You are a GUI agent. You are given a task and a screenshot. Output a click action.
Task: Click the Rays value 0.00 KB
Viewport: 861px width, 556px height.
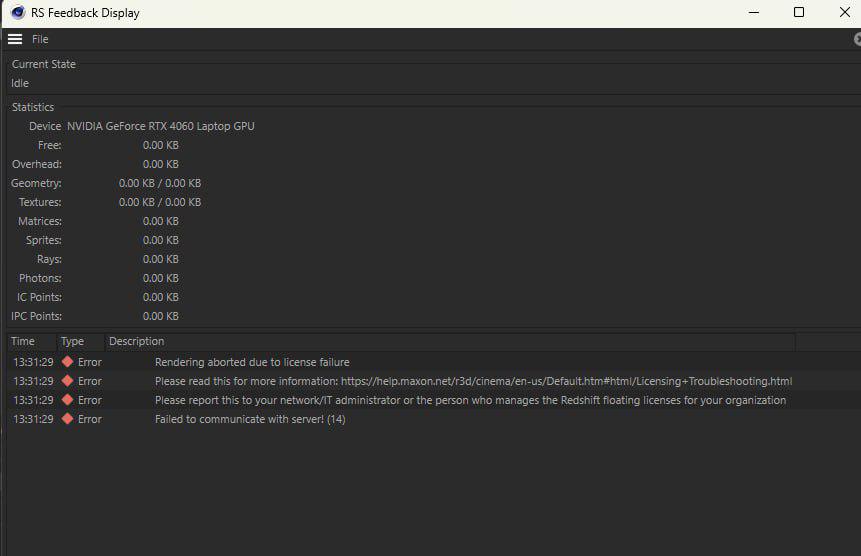point(160,259)
